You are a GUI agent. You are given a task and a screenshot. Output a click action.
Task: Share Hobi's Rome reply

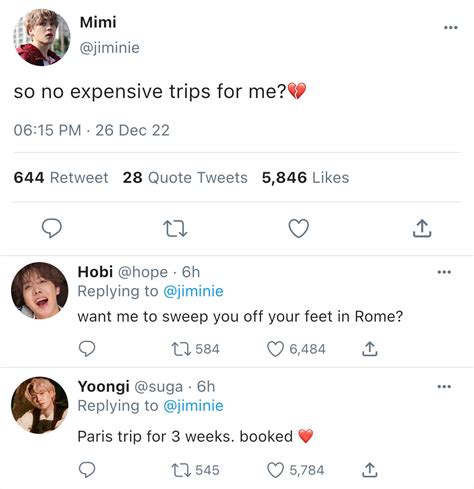369,349
